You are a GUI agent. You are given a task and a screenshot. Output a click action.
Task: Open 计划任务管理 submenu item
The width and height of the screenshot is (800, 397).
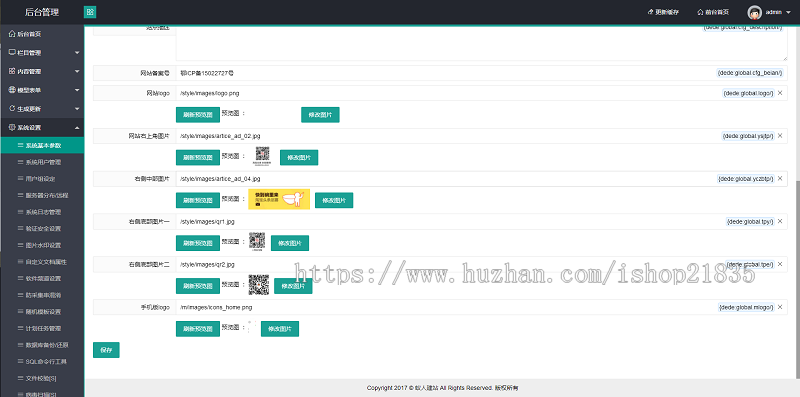[x=42, y=328]
